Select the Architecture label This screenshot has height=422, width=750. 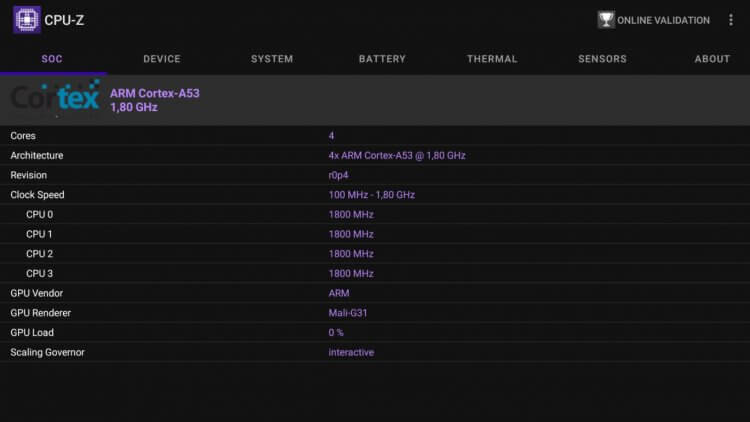[37, 155]
